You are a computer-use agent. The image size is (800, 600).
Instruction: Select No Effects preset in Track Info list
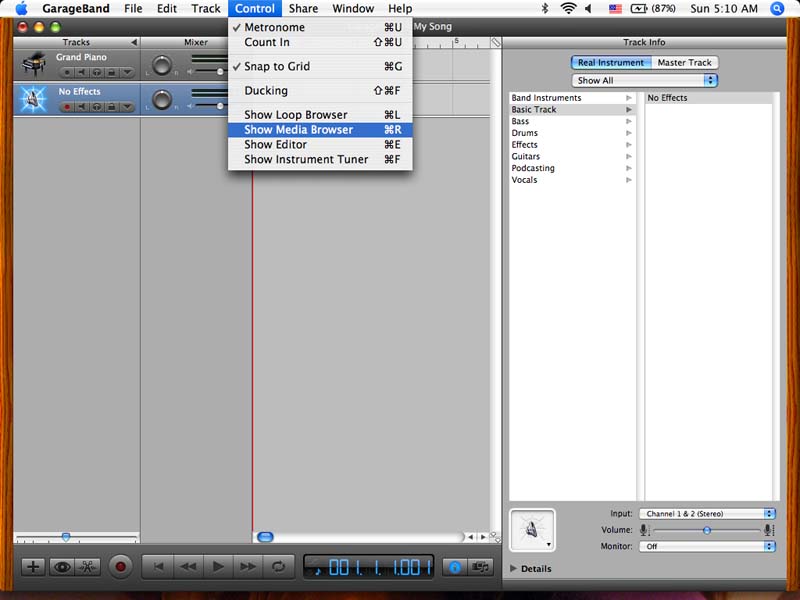[709, 97]
